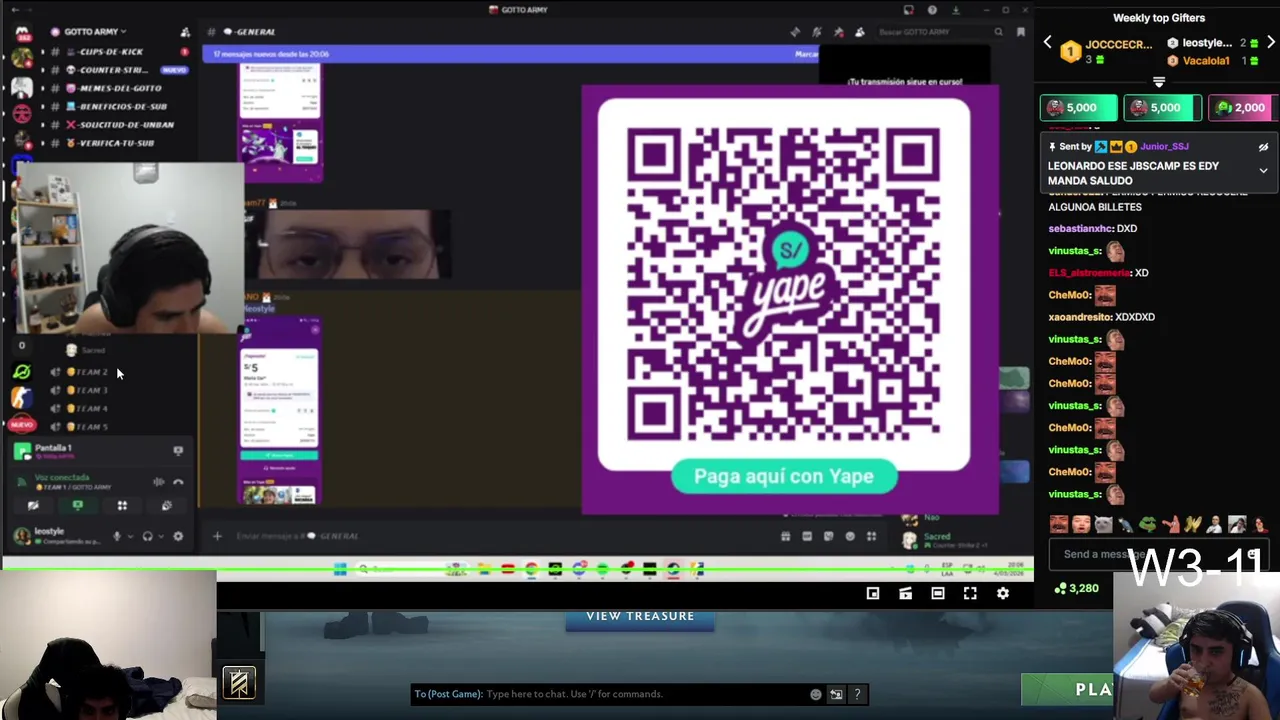Click the Discord download arrow icon
Viewport: 1280px width, 720px height.
click(x=955, y=10)
